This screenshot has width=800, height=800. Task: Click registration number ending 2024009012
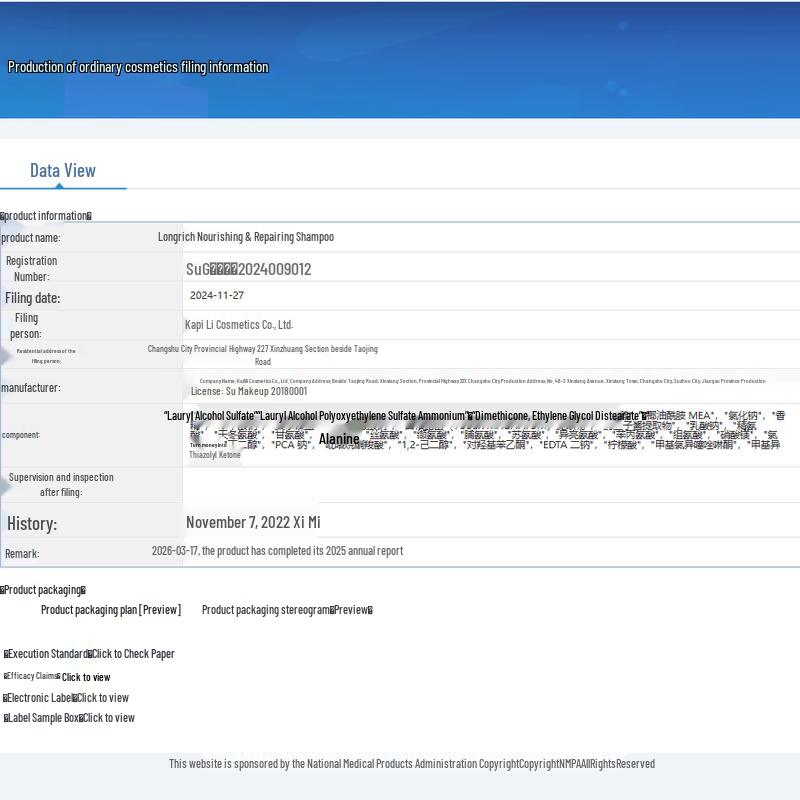[x=248, y=269]
